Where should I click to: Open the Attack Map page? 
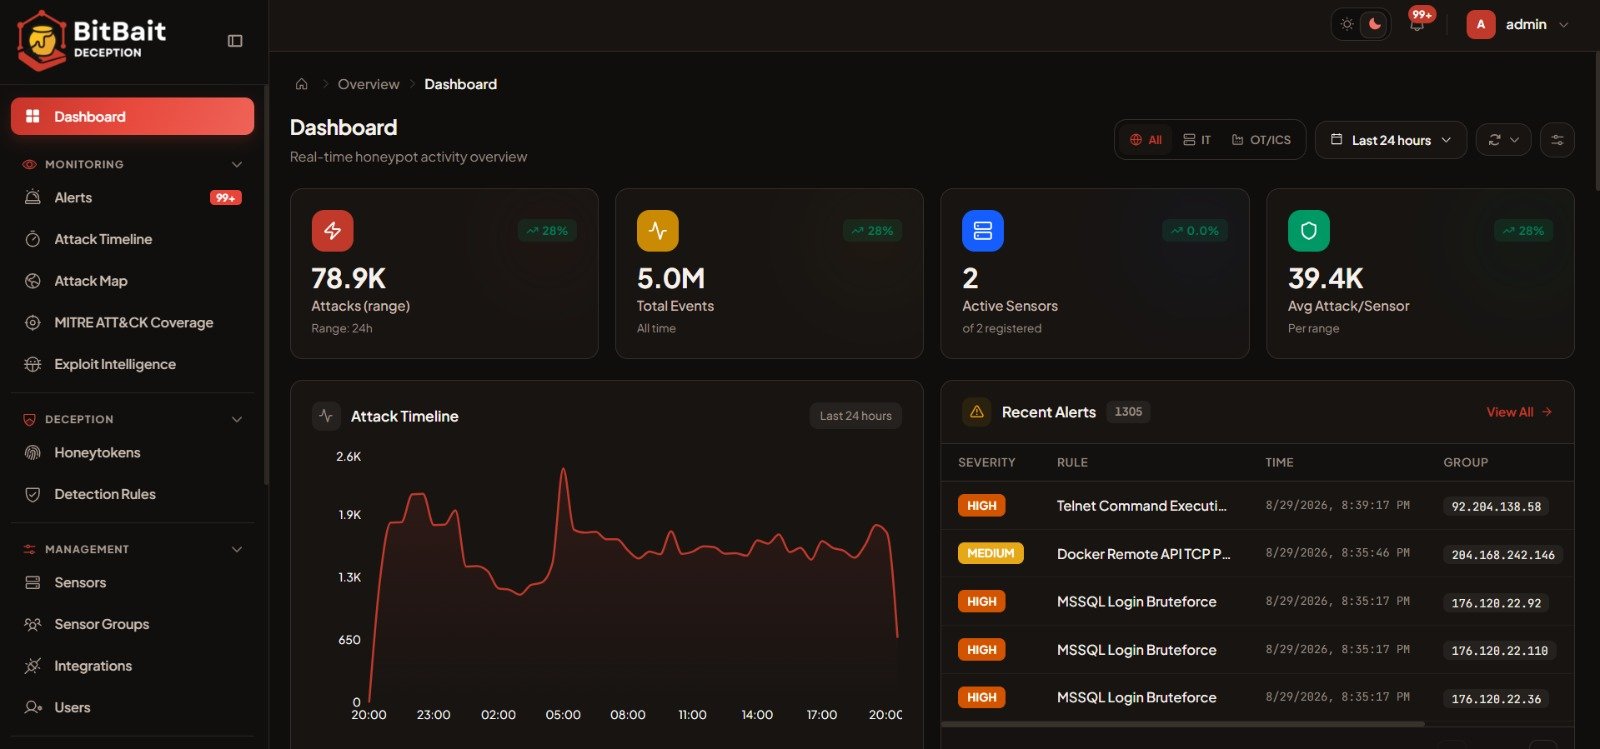pos(132,281)
